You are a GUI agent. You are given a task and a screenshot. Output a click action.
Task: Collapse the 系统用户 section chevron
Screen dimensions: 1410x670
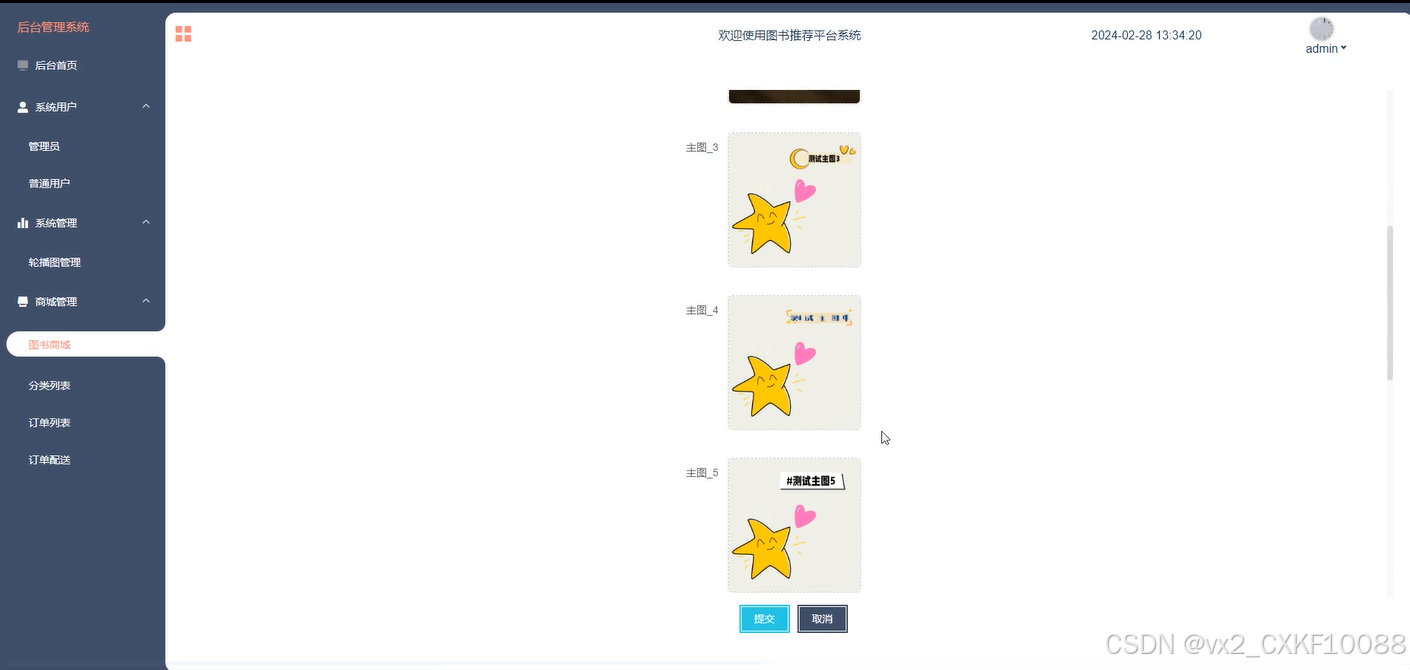click(146, 106)
